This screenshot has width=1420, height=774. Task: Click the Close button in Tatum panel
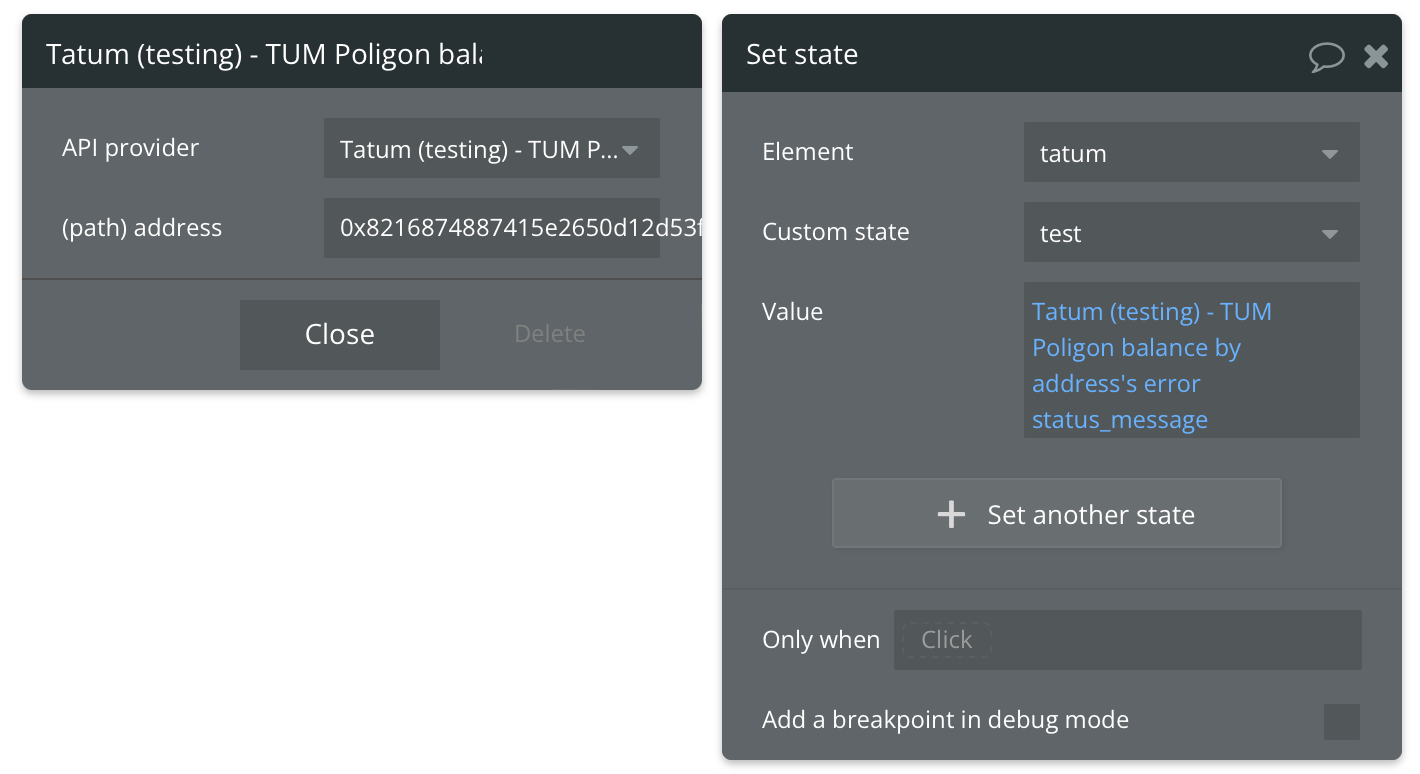pos(340,334)
